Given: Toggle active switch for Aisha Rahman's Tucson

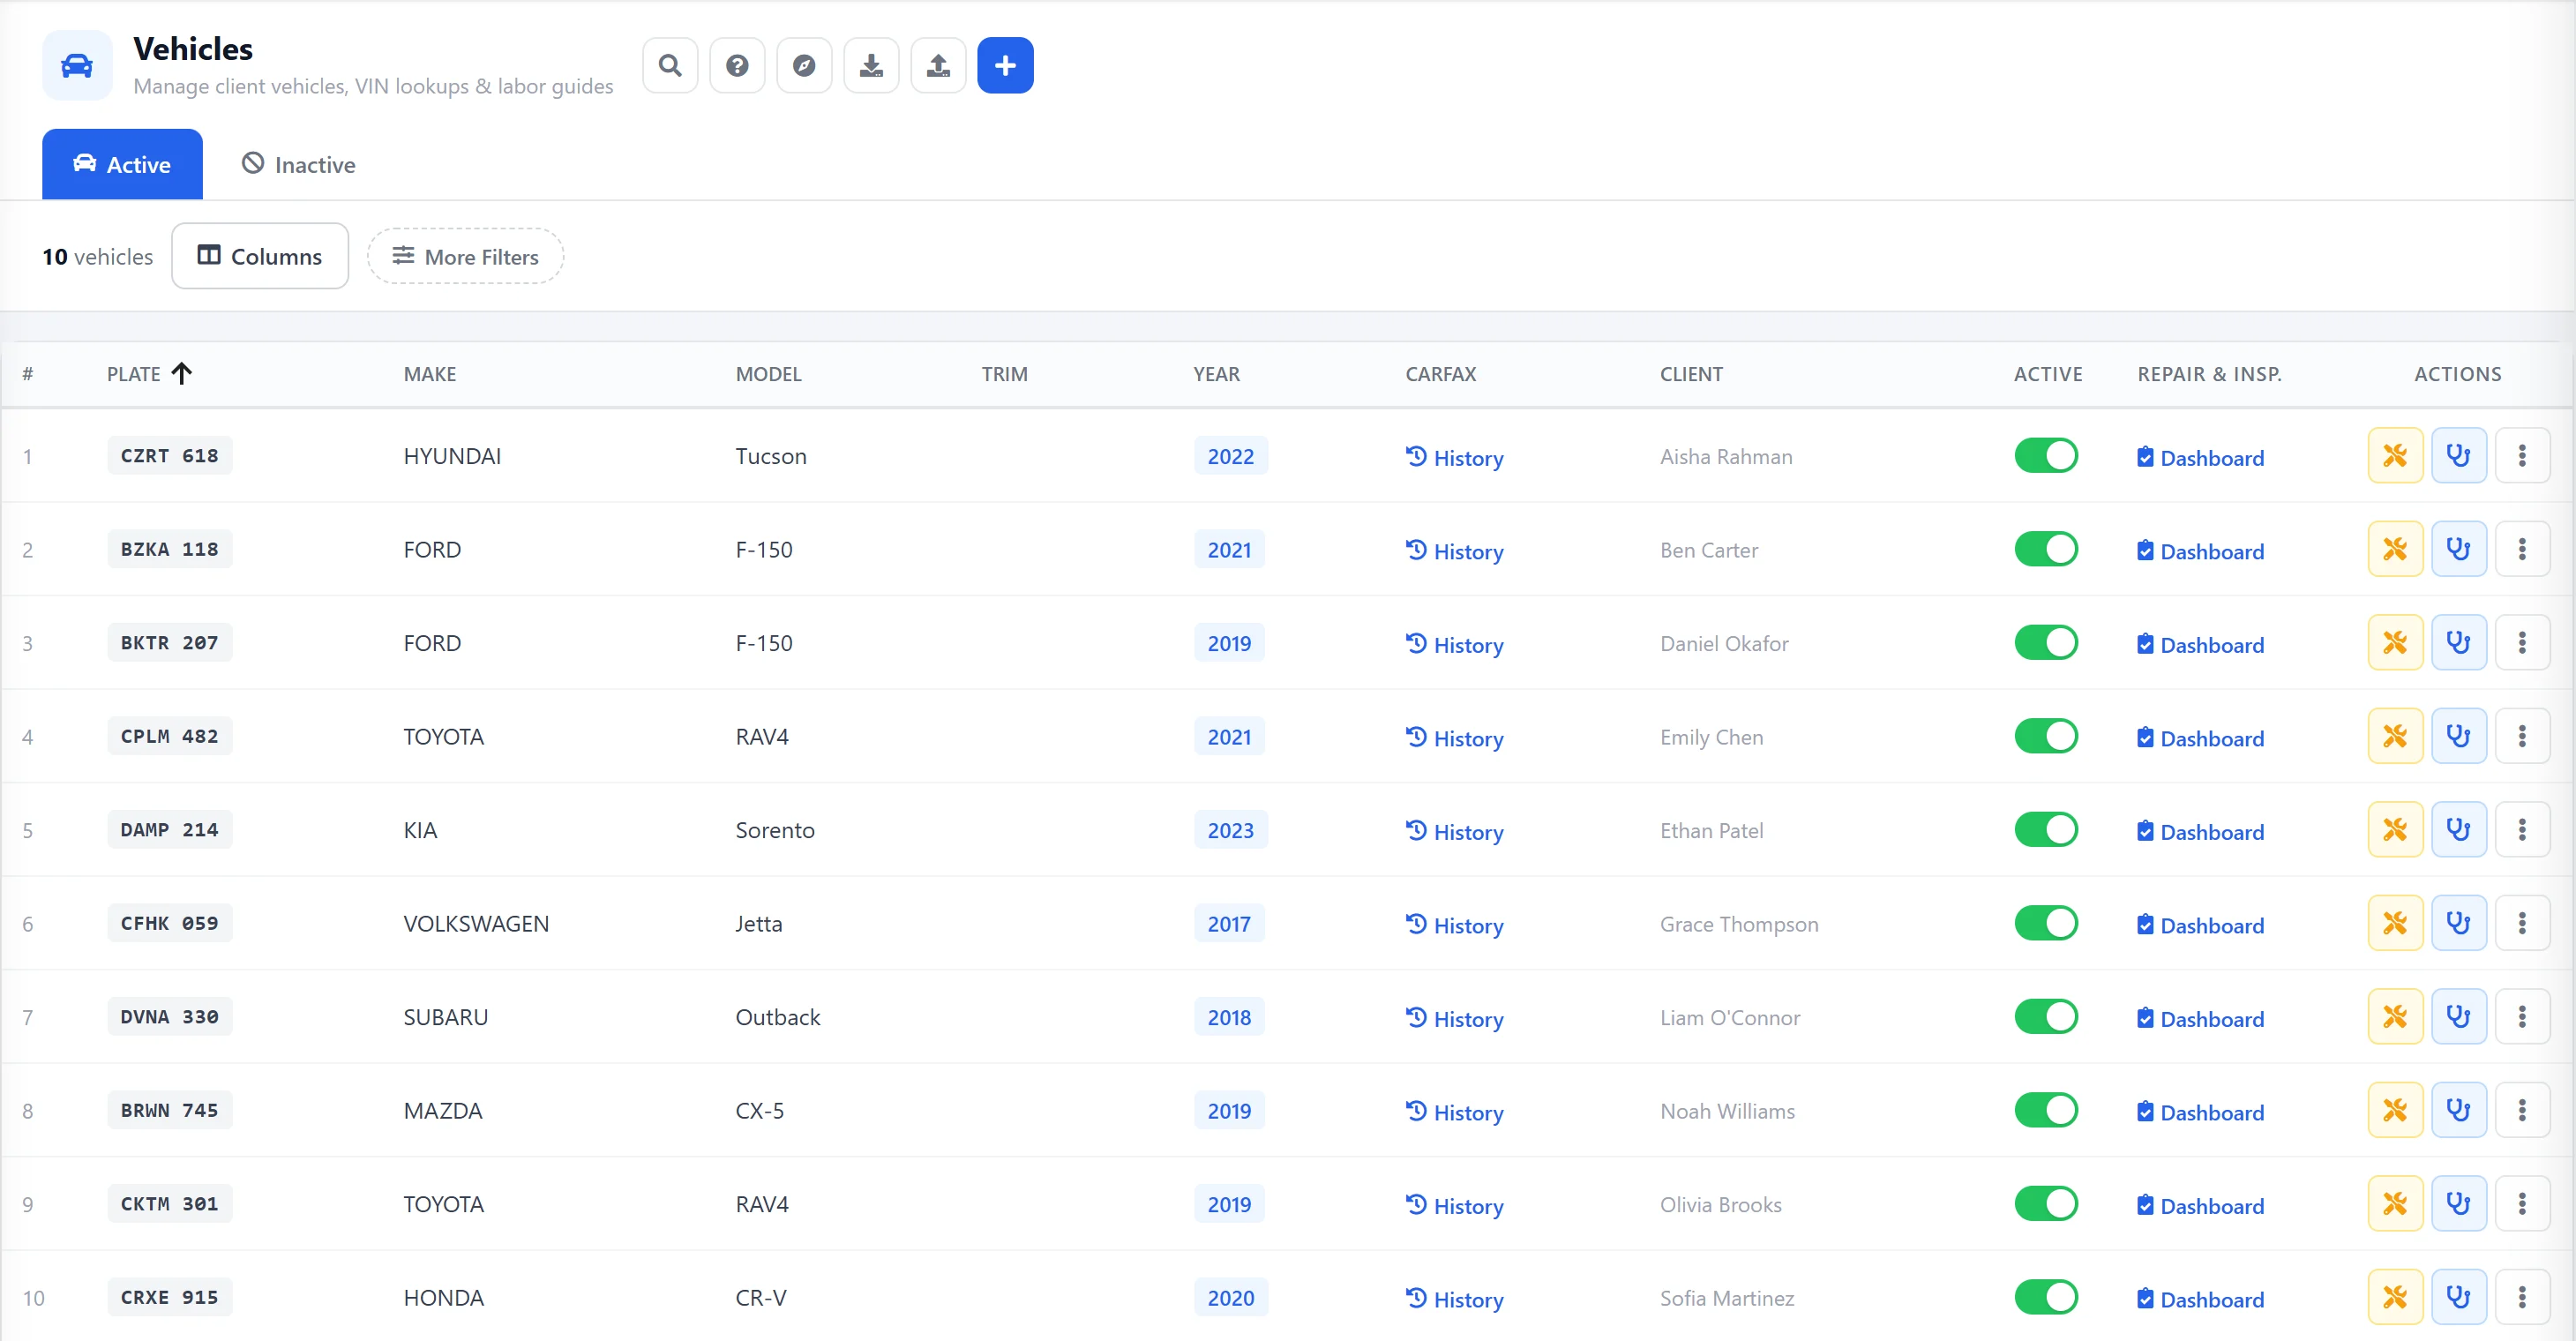Looking at the screenshot, I should [x=2046, y=456].
